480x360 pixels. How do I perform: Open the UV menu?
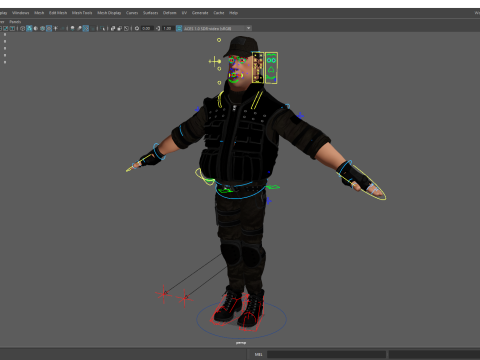(184, 13)
